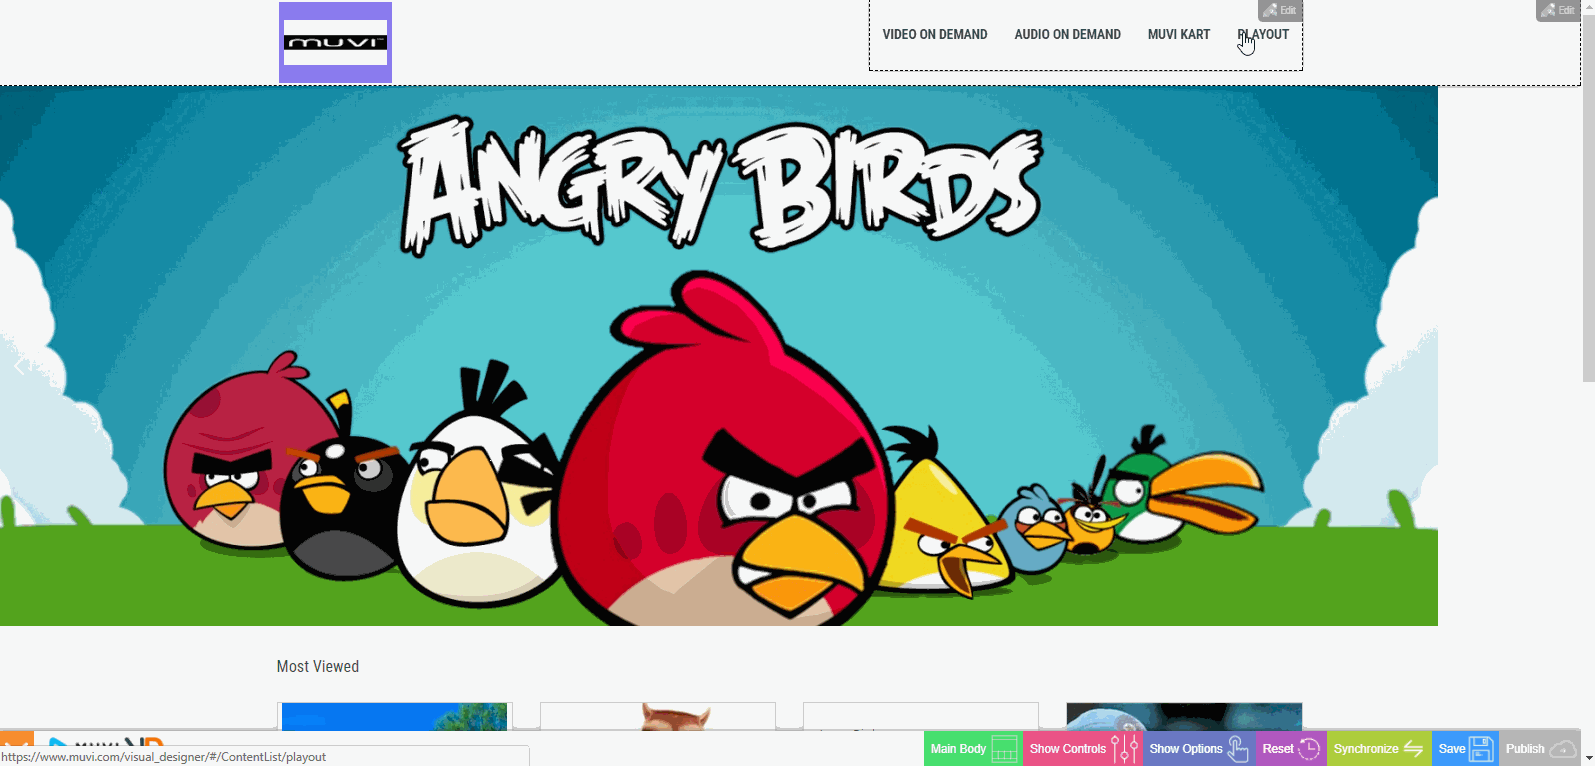Open fourth Most Viewed thumbnail with dark blue image
Image resolution: width=1595 pixels, height=766 pixels.
point(1184,716)
